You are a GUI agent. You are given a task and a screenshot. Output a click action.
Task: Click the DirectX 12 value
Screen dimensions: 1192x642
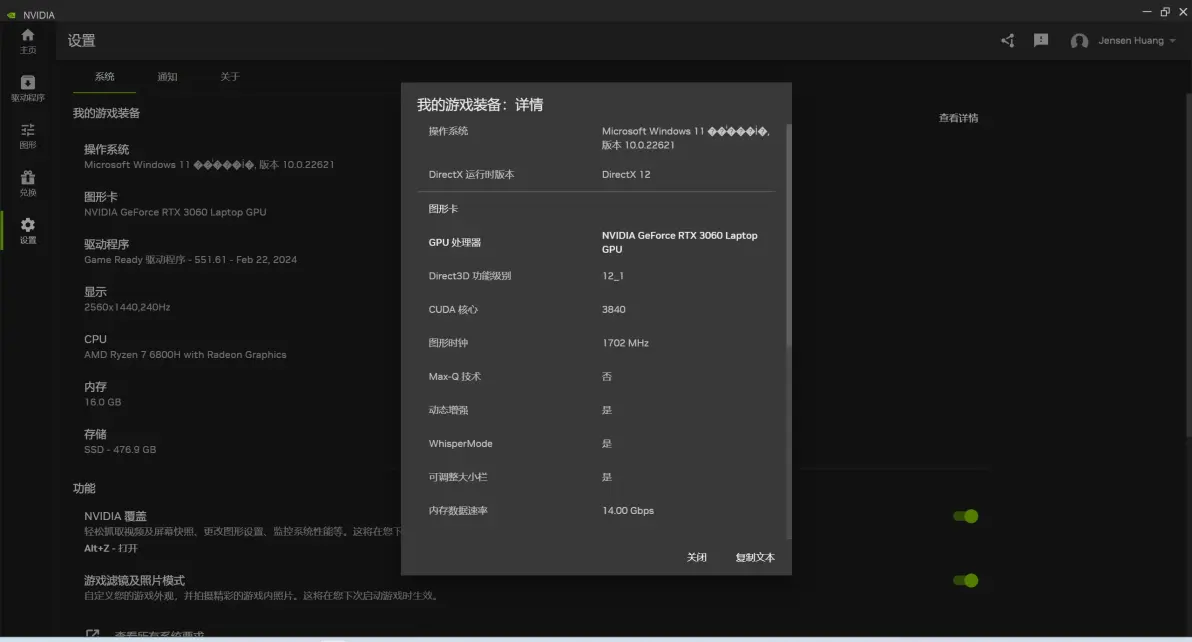[626, 174]
